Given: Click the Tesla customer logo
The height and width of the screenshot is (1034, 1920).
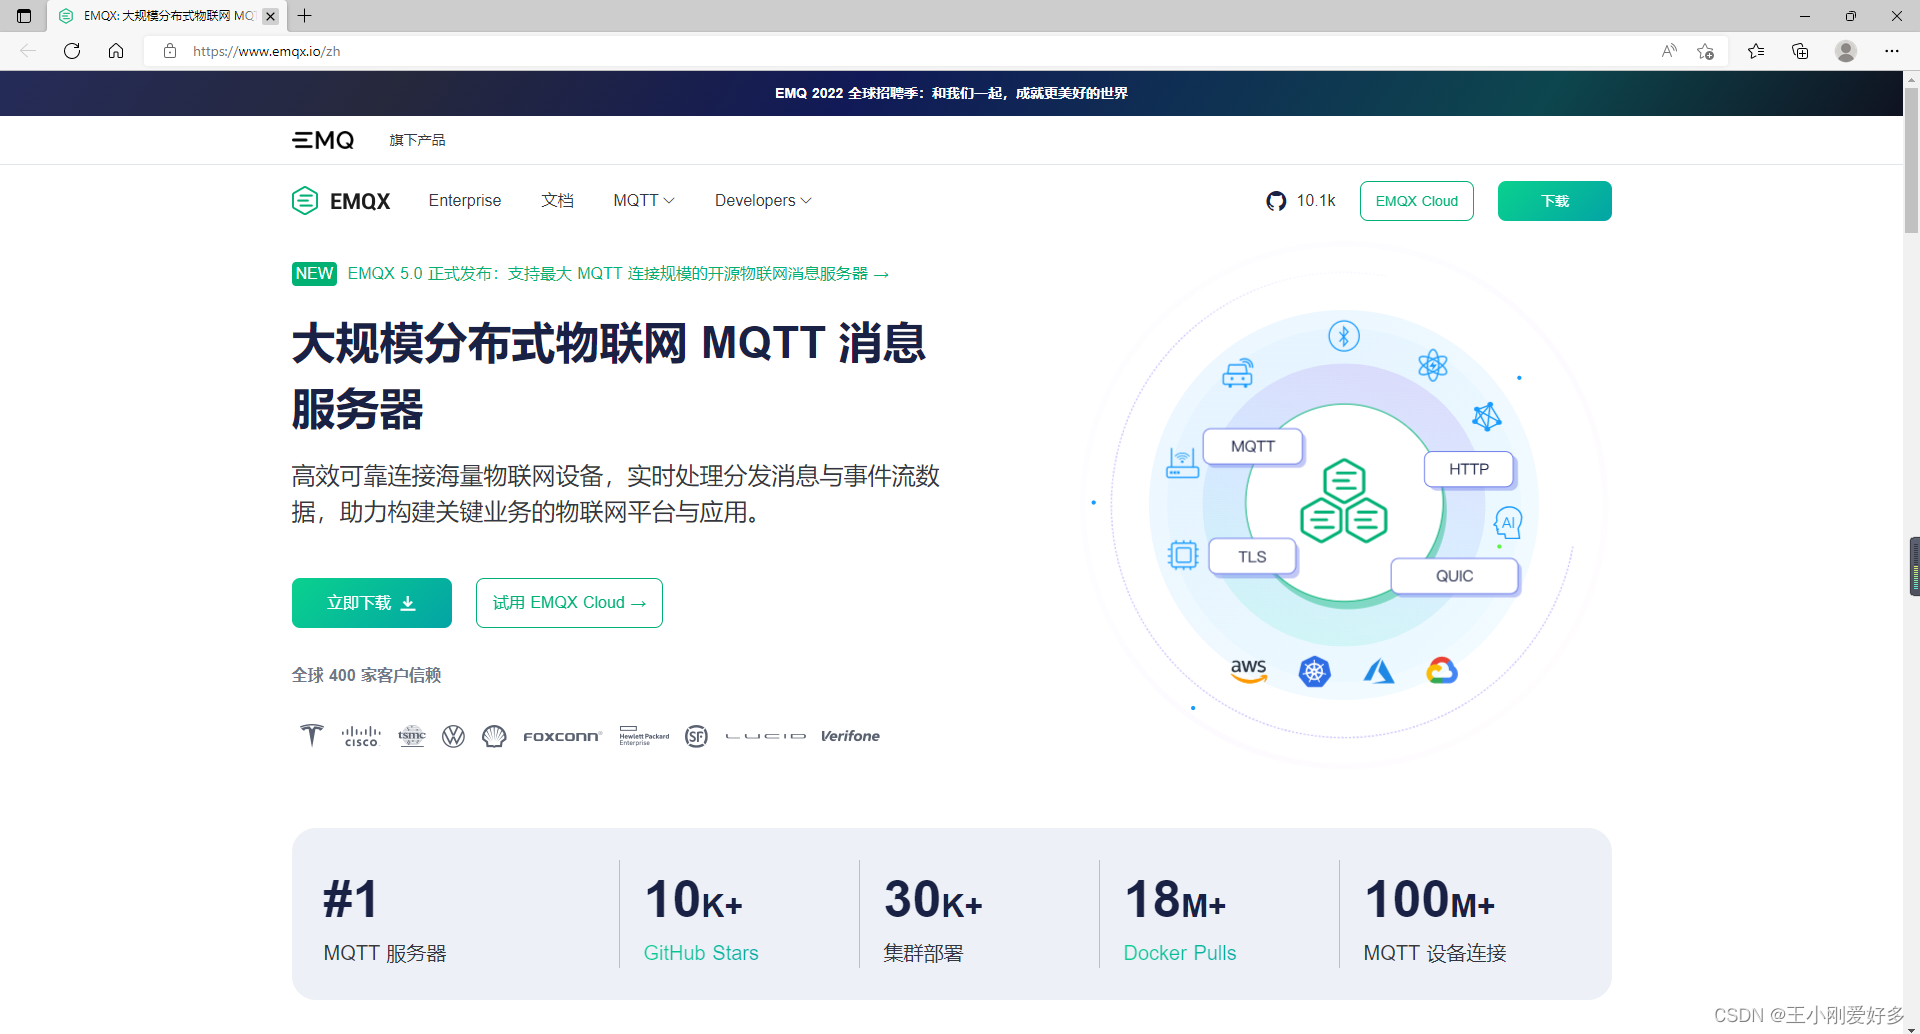Looking at the screenshot, I should coord(312,735).
